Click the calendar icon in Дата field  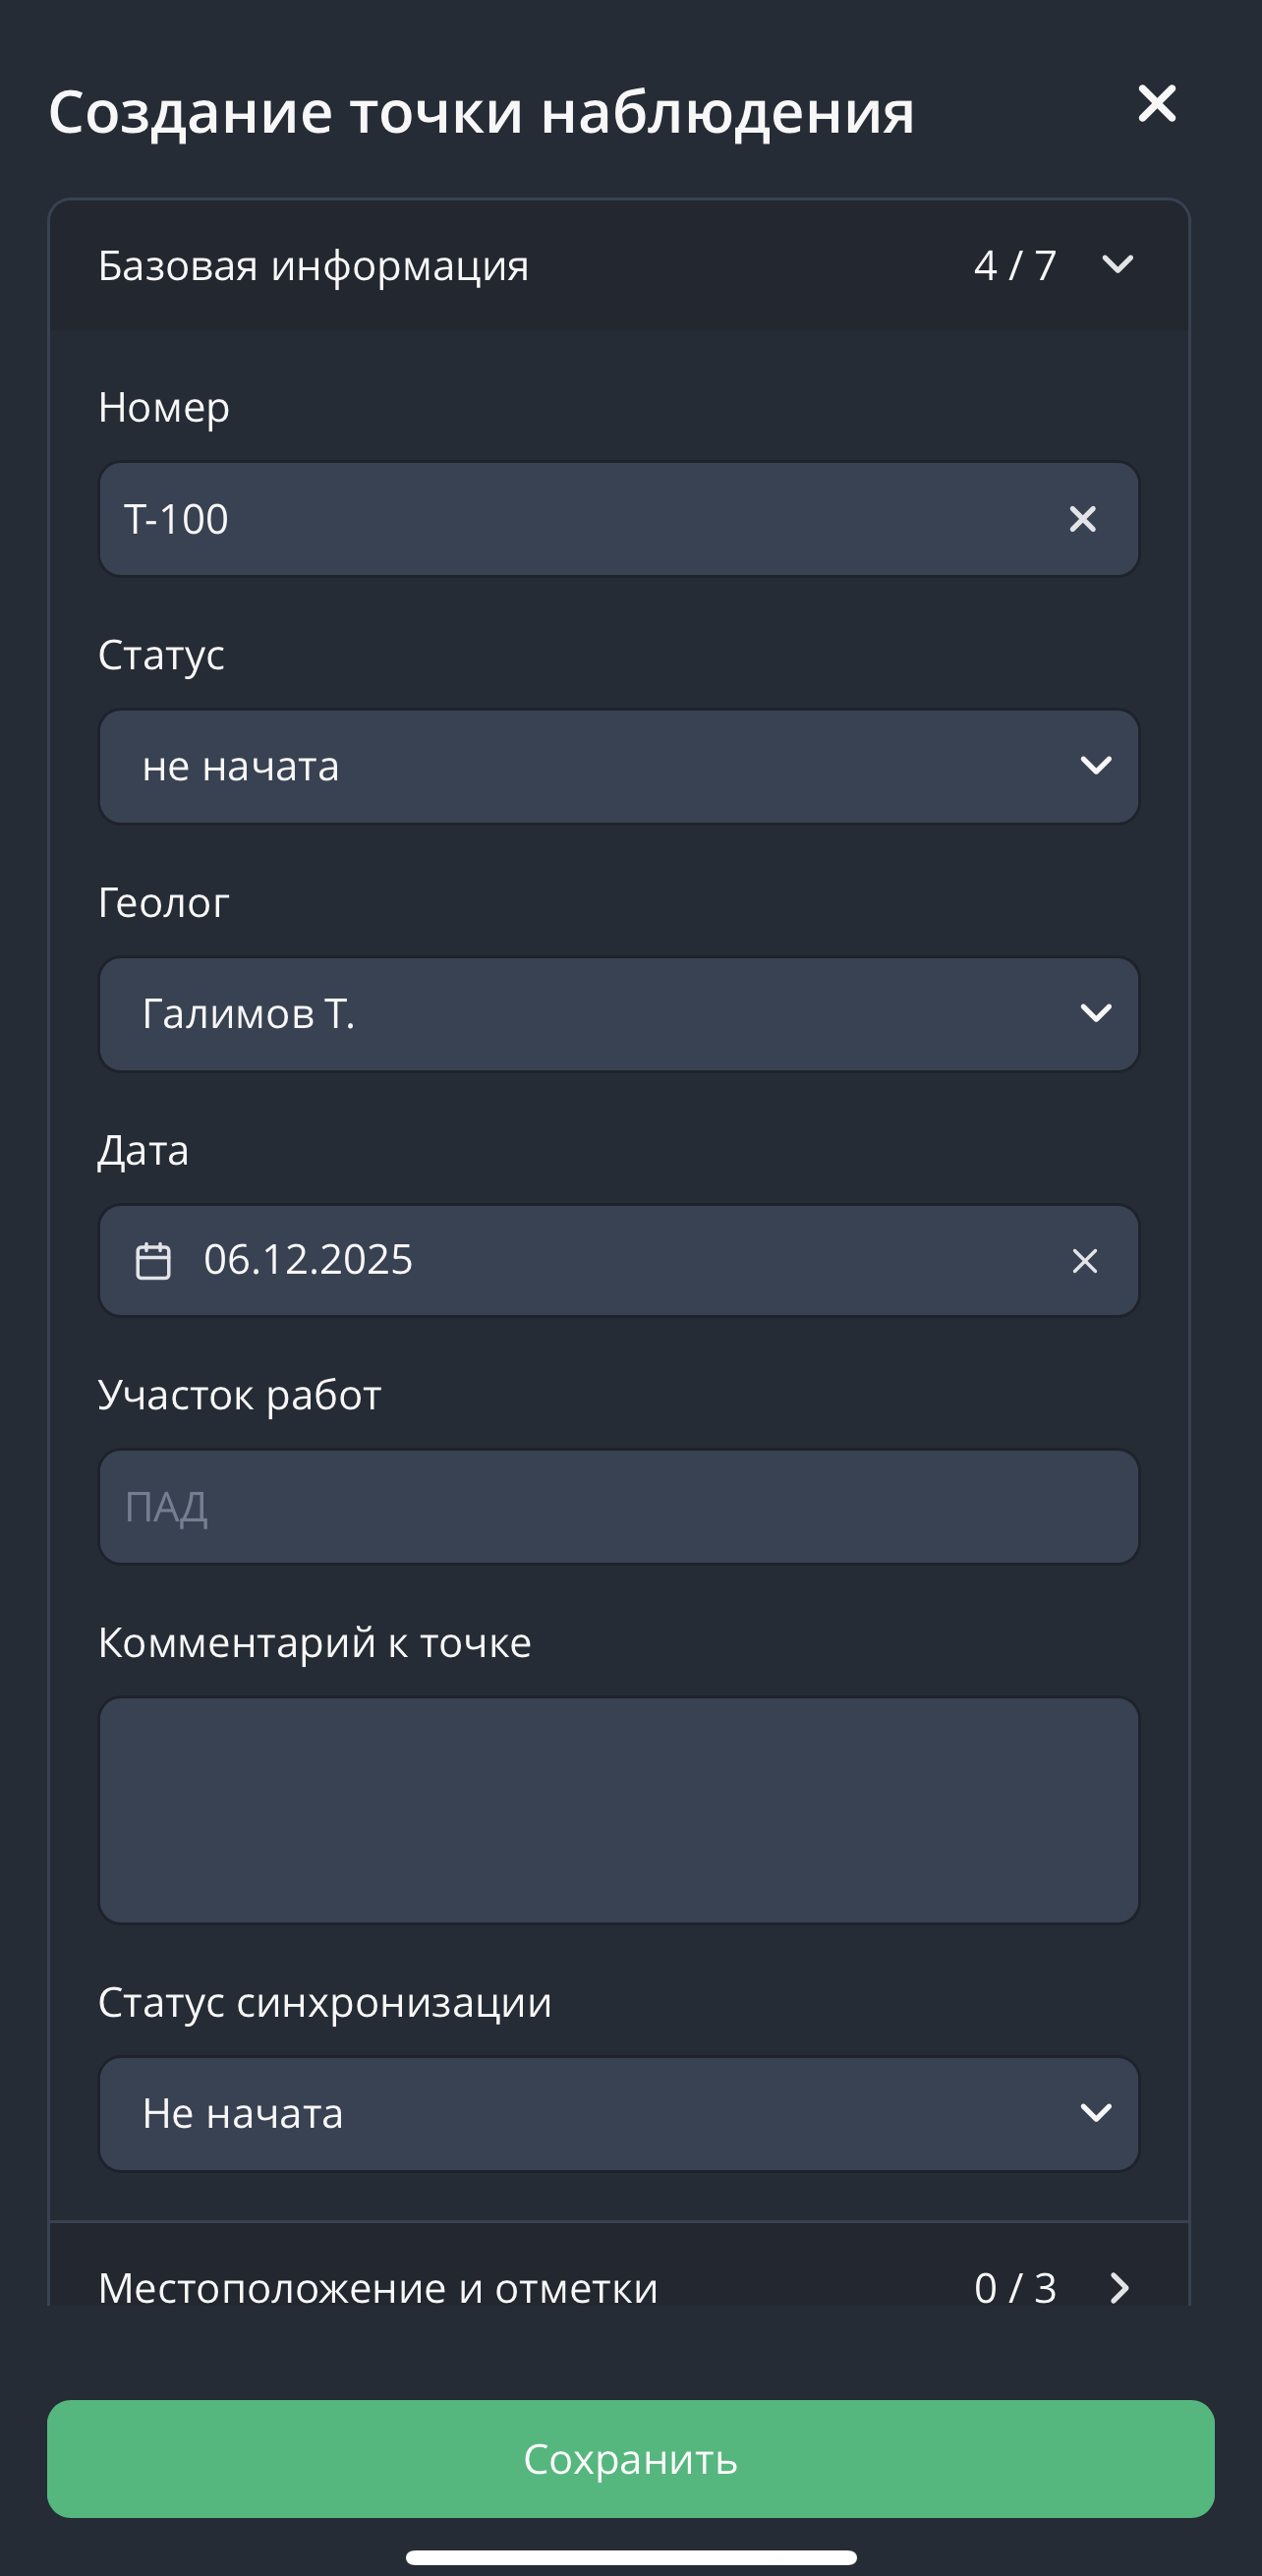click(153, 1260)
